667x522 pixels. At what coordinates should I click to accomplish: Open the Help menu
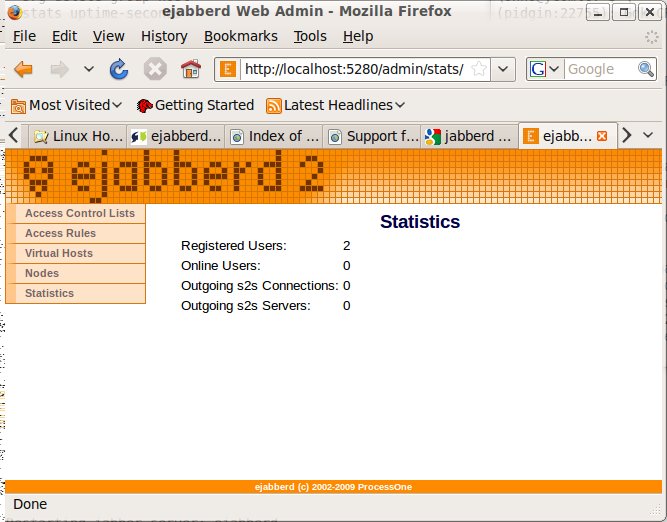[x=358, y=37]
